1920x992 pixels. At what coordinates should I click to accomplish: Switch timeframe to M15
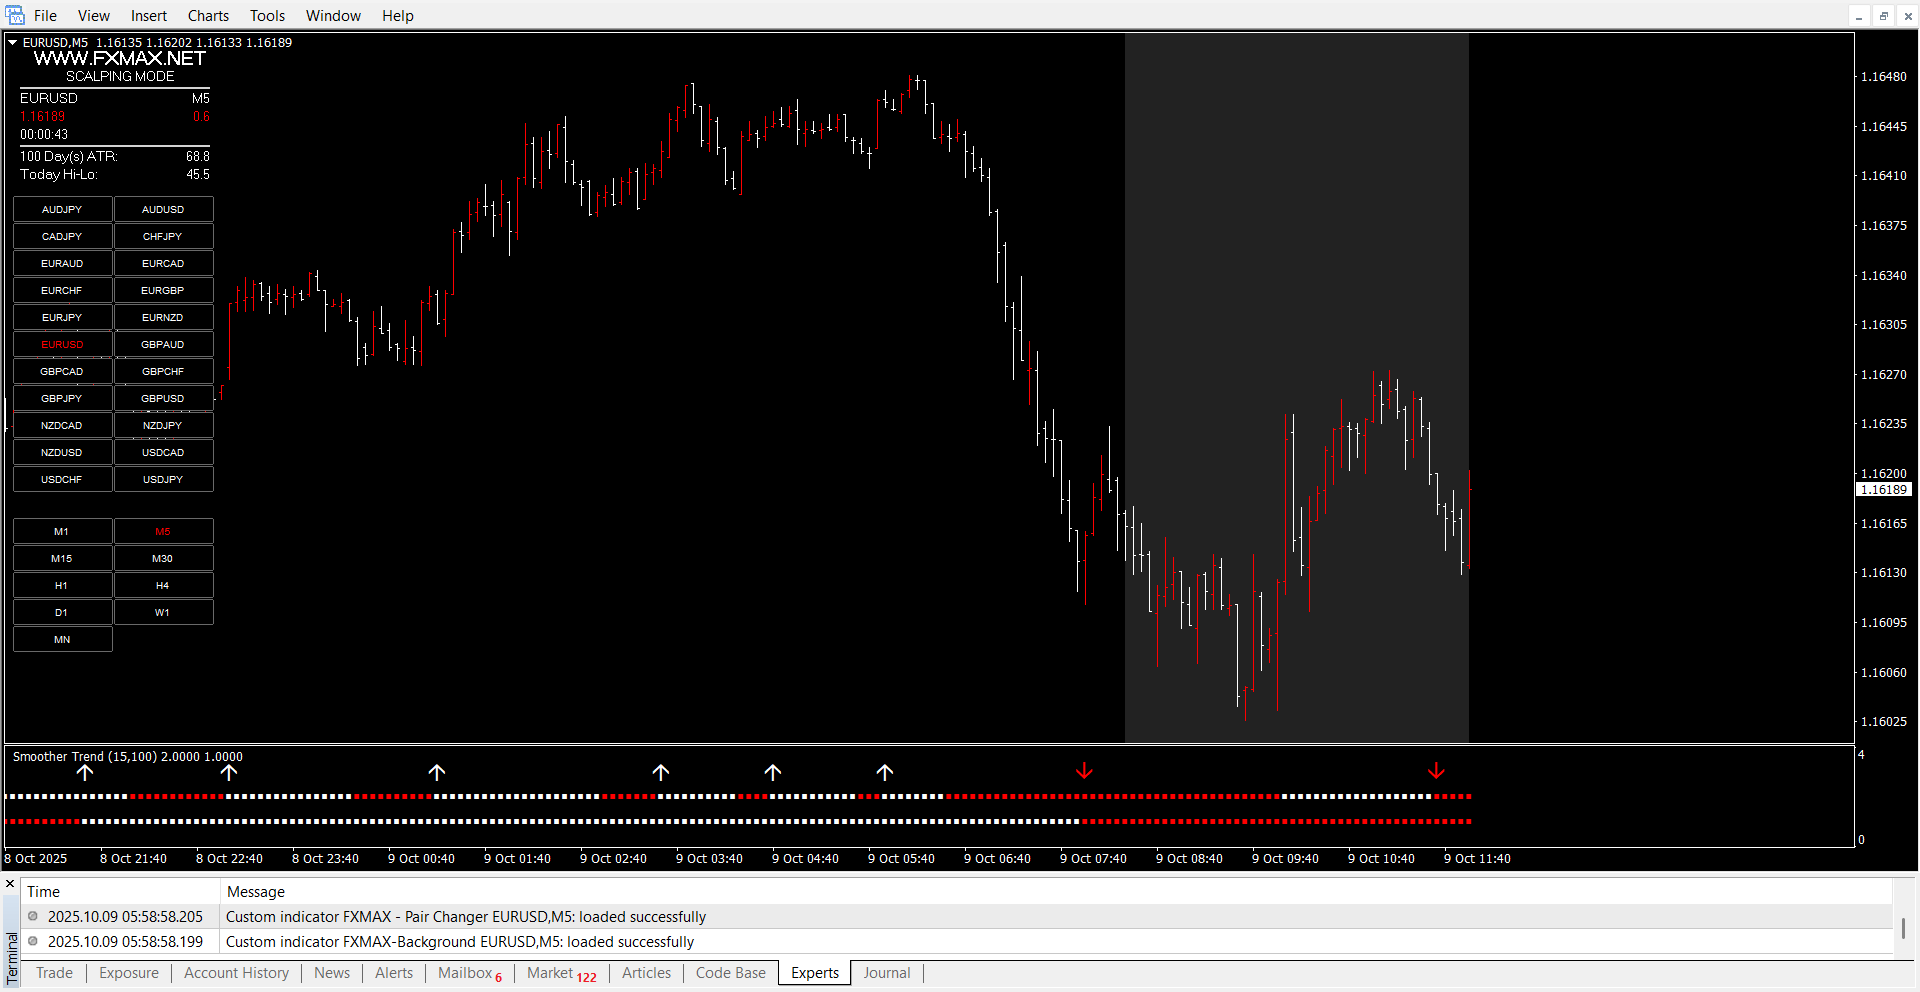62,558
